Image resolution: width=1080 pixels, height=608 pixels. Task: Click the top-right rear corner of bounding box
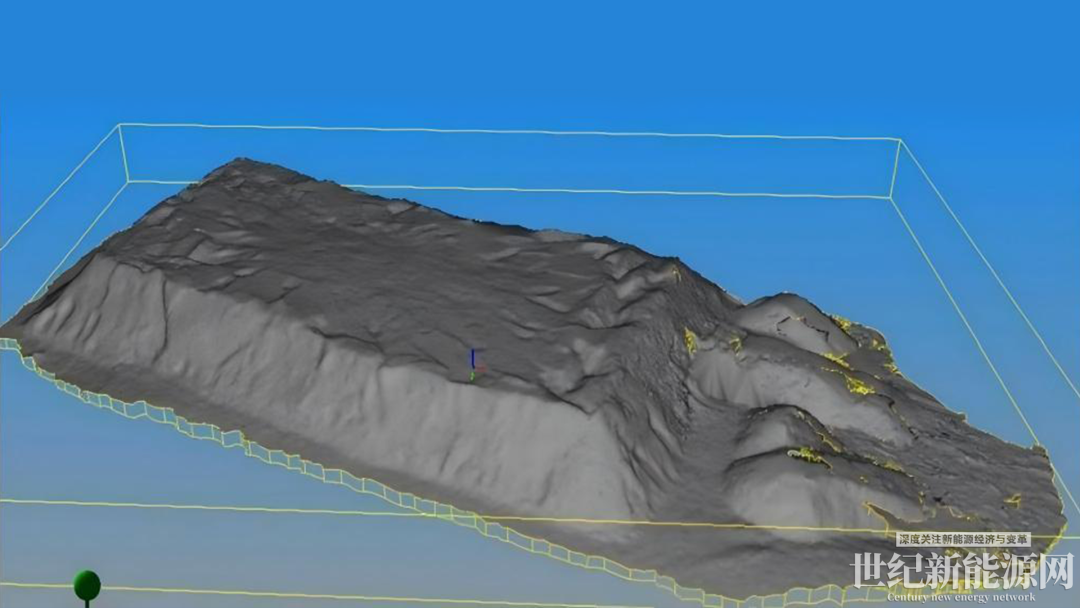click(x=900, y=140)
